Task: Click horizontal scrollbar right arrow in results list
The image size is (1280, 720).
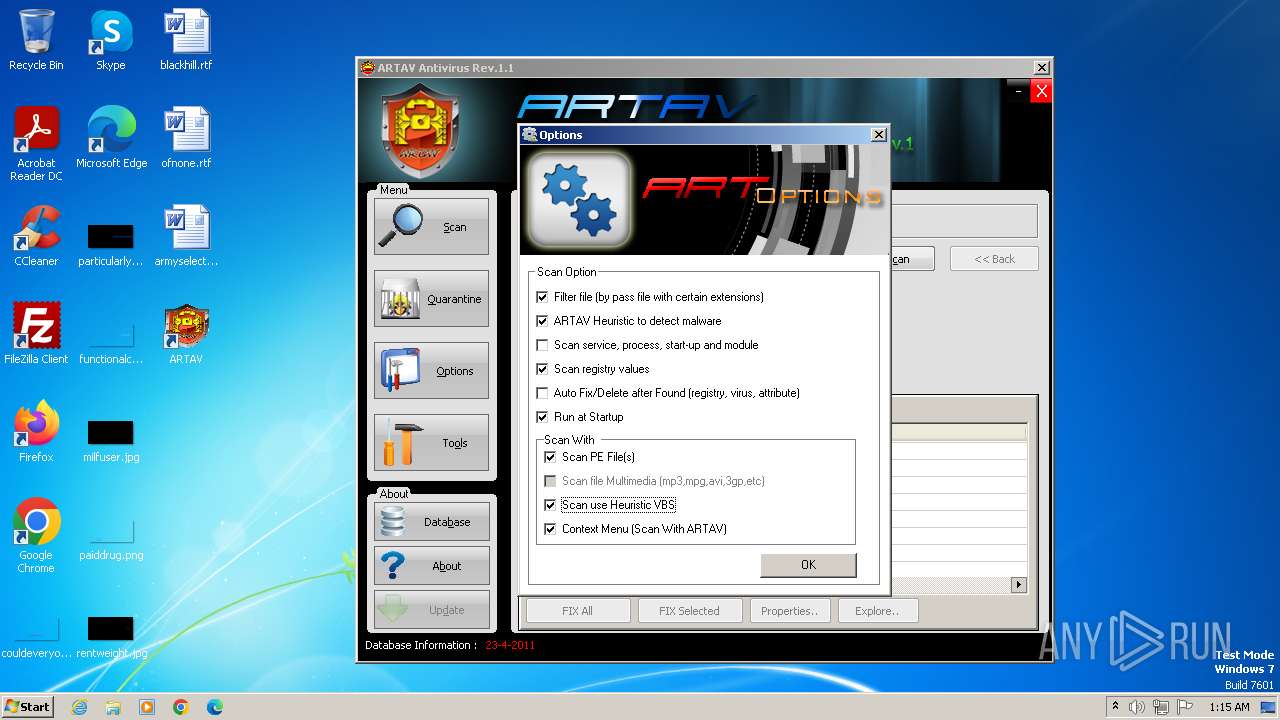Action: (x=1019, y=585)
